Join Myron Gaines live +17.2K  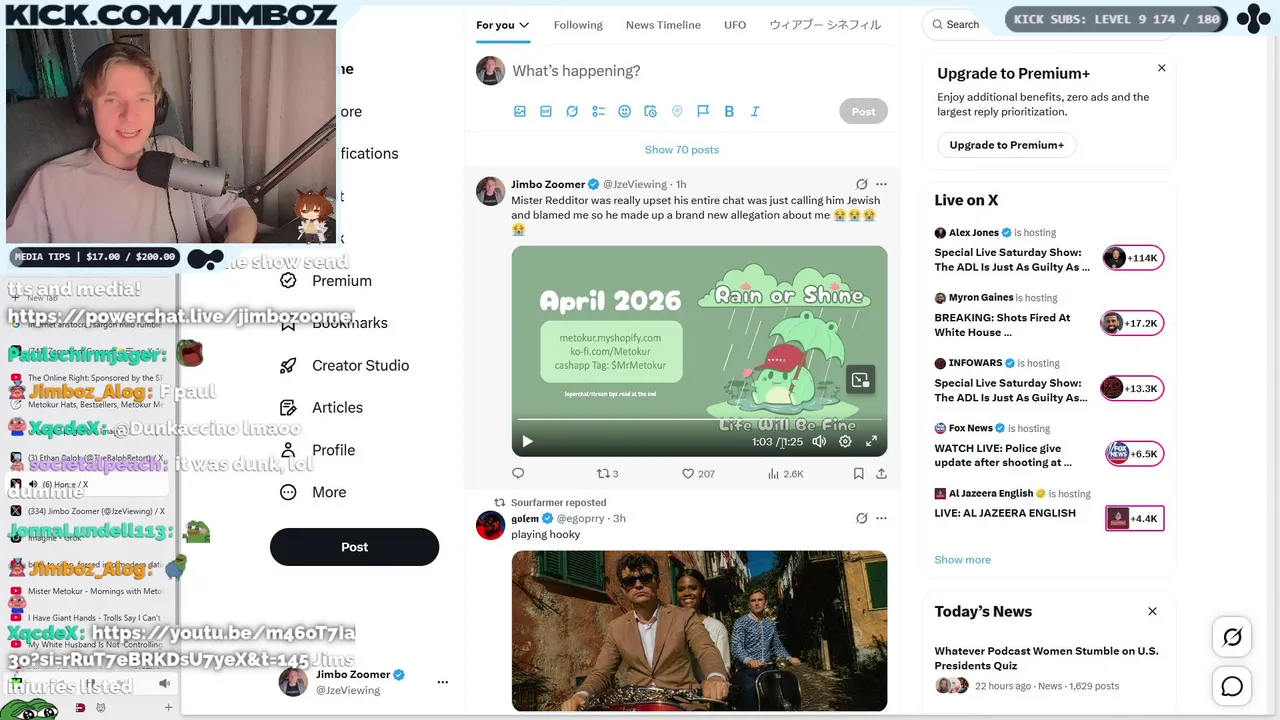click(1132, 323)
